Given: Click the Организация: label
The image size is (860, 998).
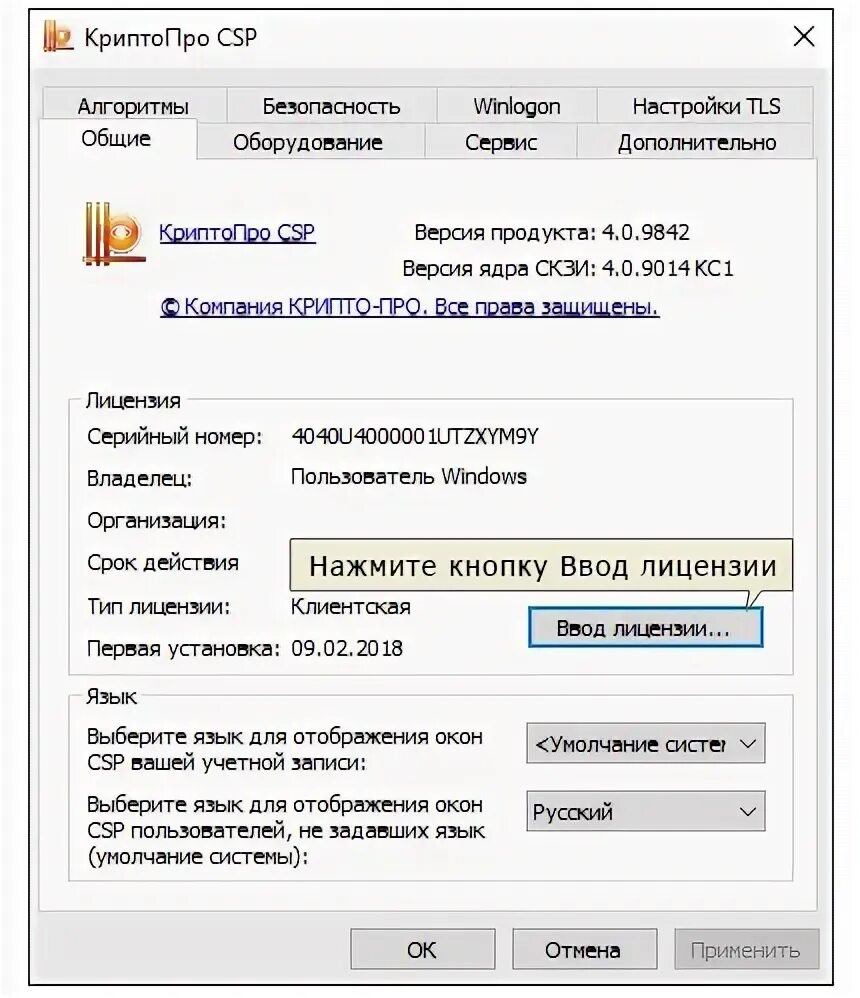Looking at the screenshot, I should coord(157,521).
